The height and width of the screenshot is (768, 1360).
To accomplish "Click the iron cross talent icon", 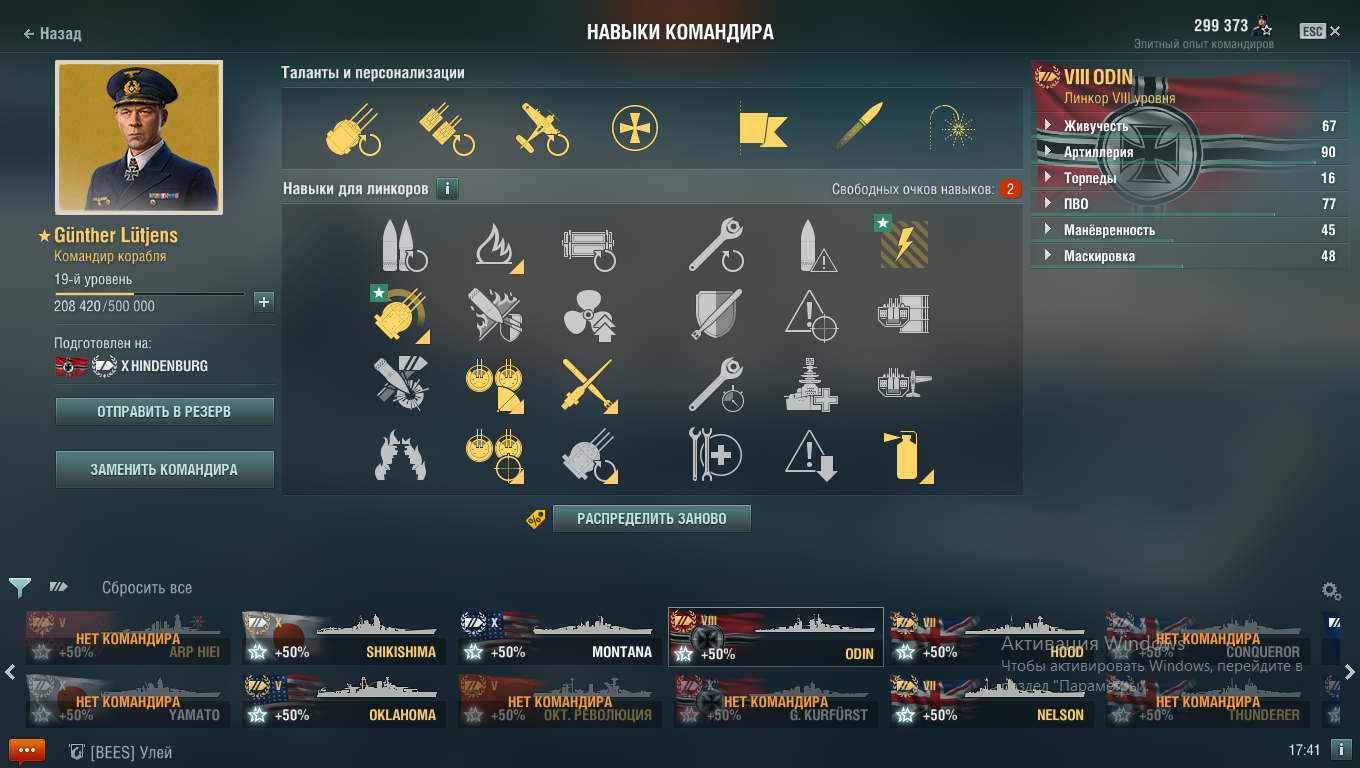I will tap(635, 129).
